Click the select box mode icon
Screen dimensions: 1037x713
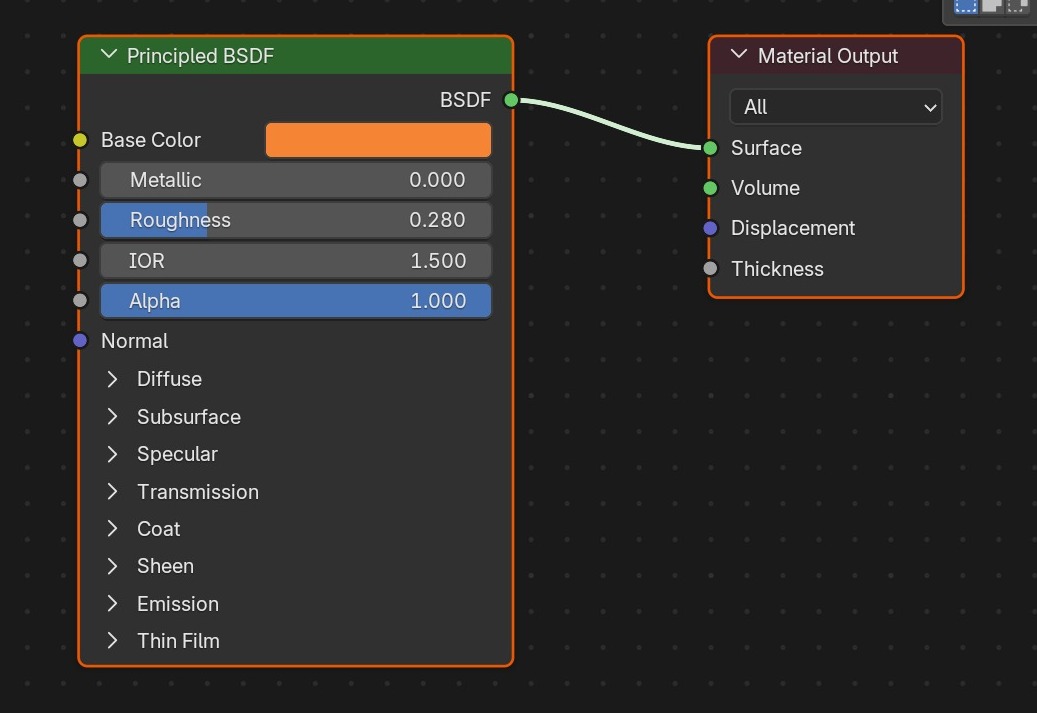pyautogui.click(x=966, y=6)
